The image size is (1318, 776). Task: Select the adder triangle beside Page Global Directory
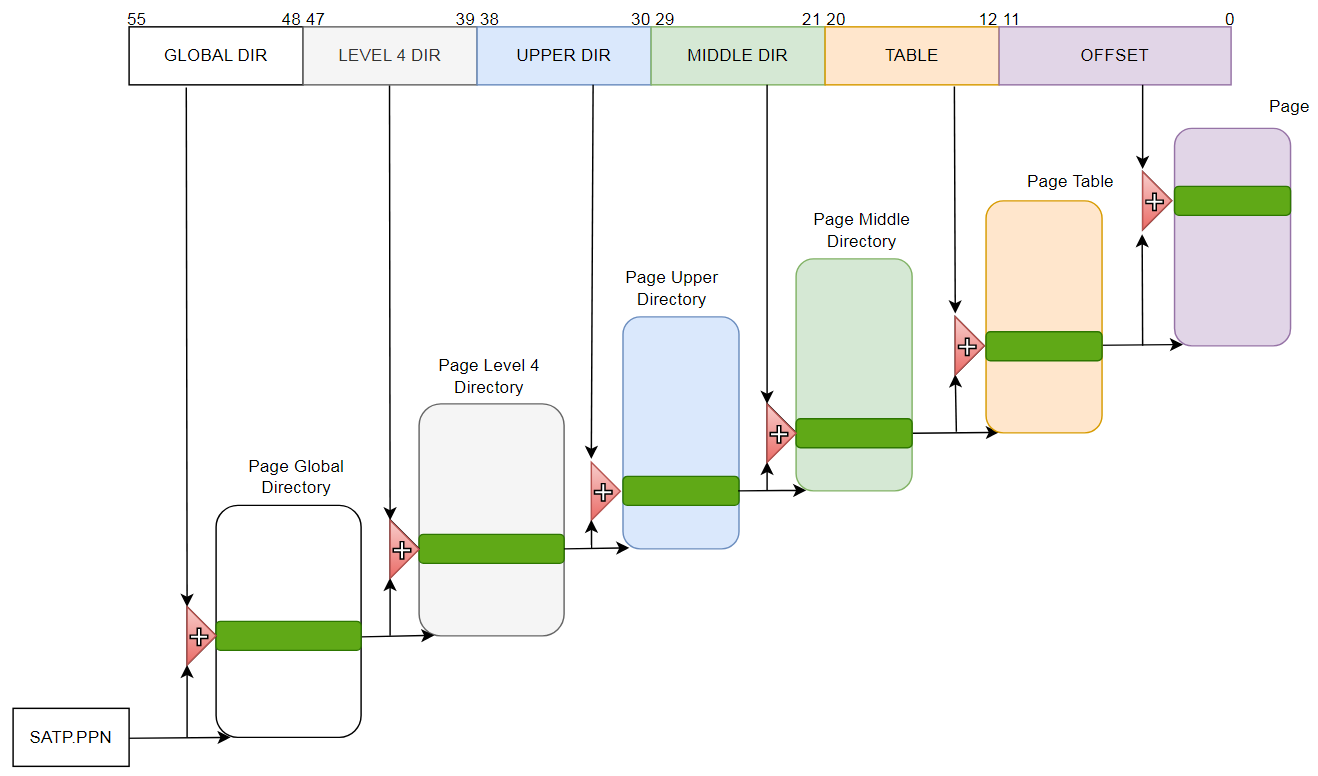(200, 636)
